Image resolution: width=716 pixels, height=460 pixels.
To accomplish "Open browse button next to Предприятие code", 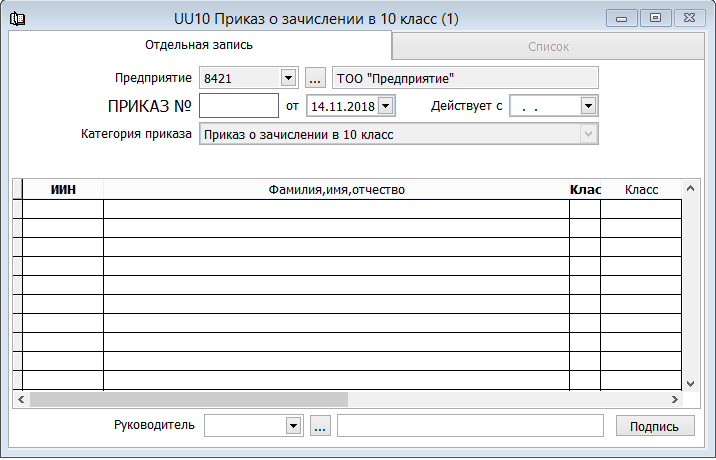I will [315, 78].
